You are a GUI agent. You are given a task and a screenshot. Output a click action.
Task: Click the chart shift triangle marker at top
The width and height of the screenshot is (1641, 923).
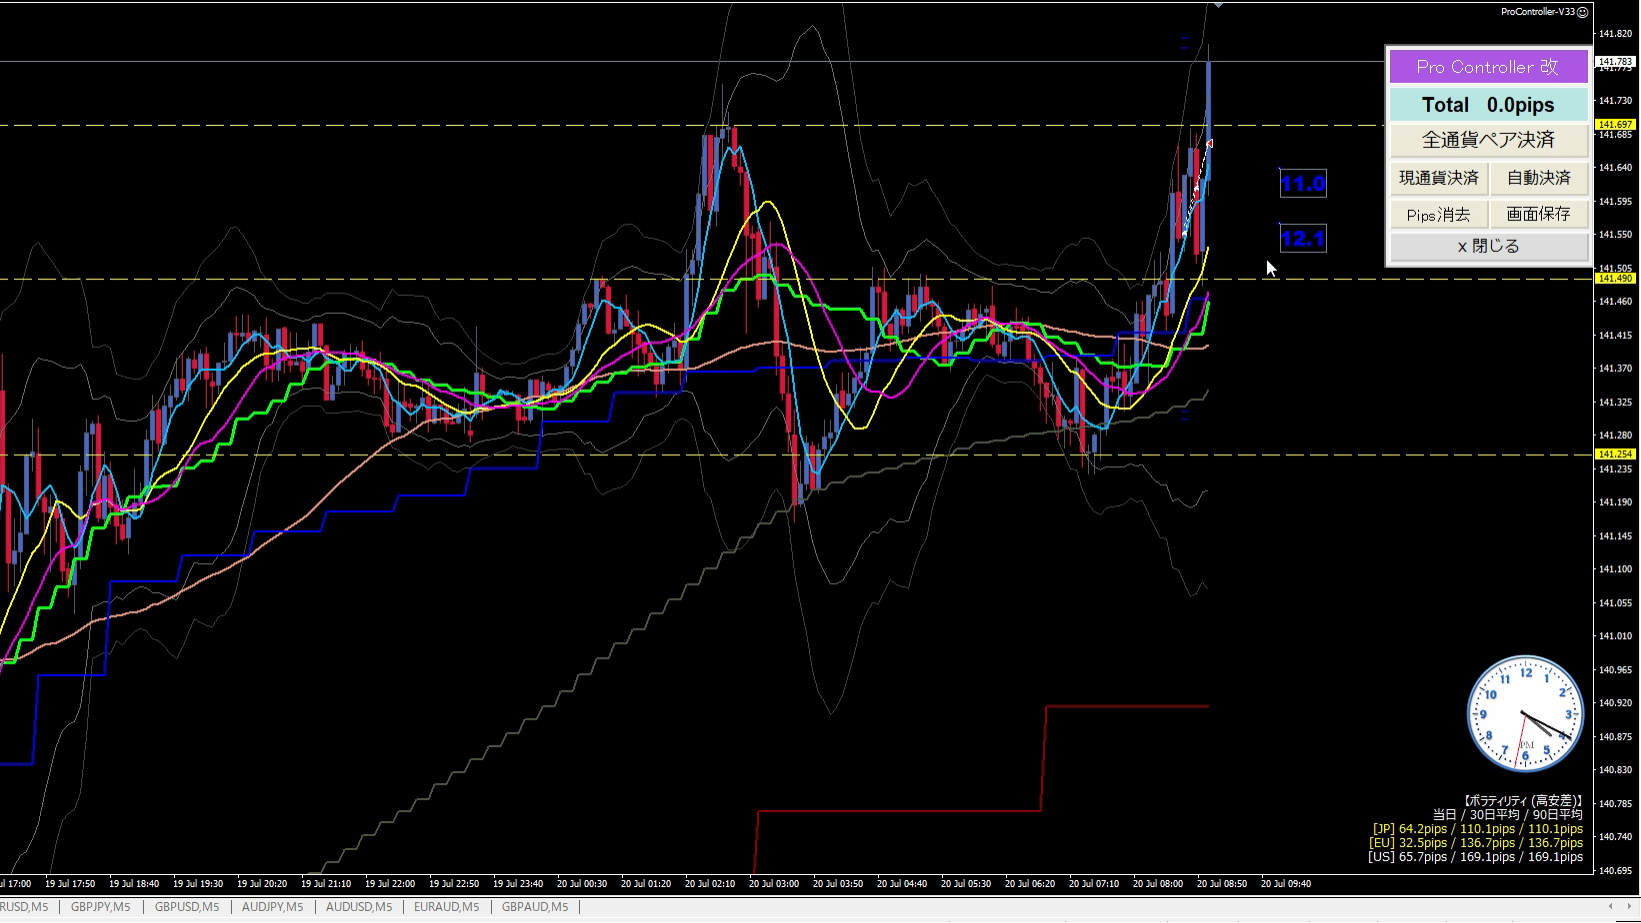pyautogui.click(x=1218, y=6)
